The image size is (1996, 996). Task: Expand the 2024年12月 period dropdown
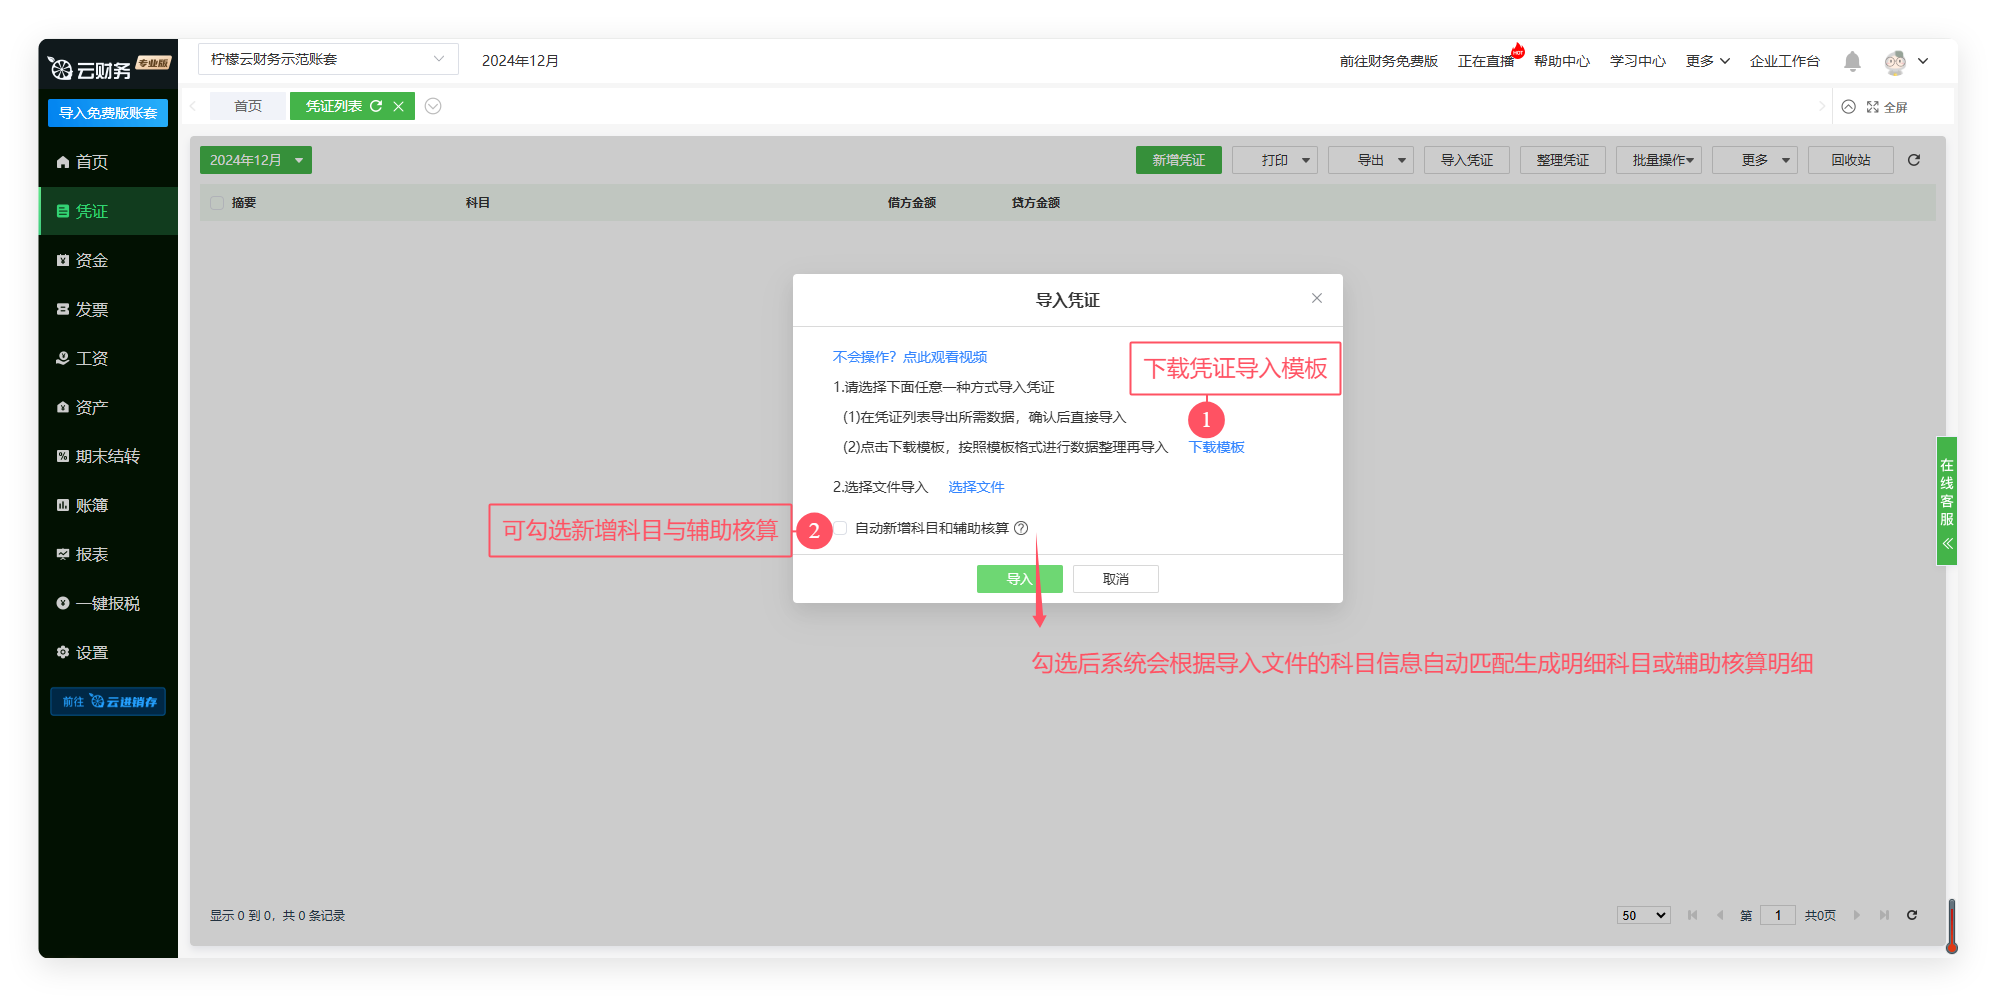pyautogui.click(x=256, y=160)
